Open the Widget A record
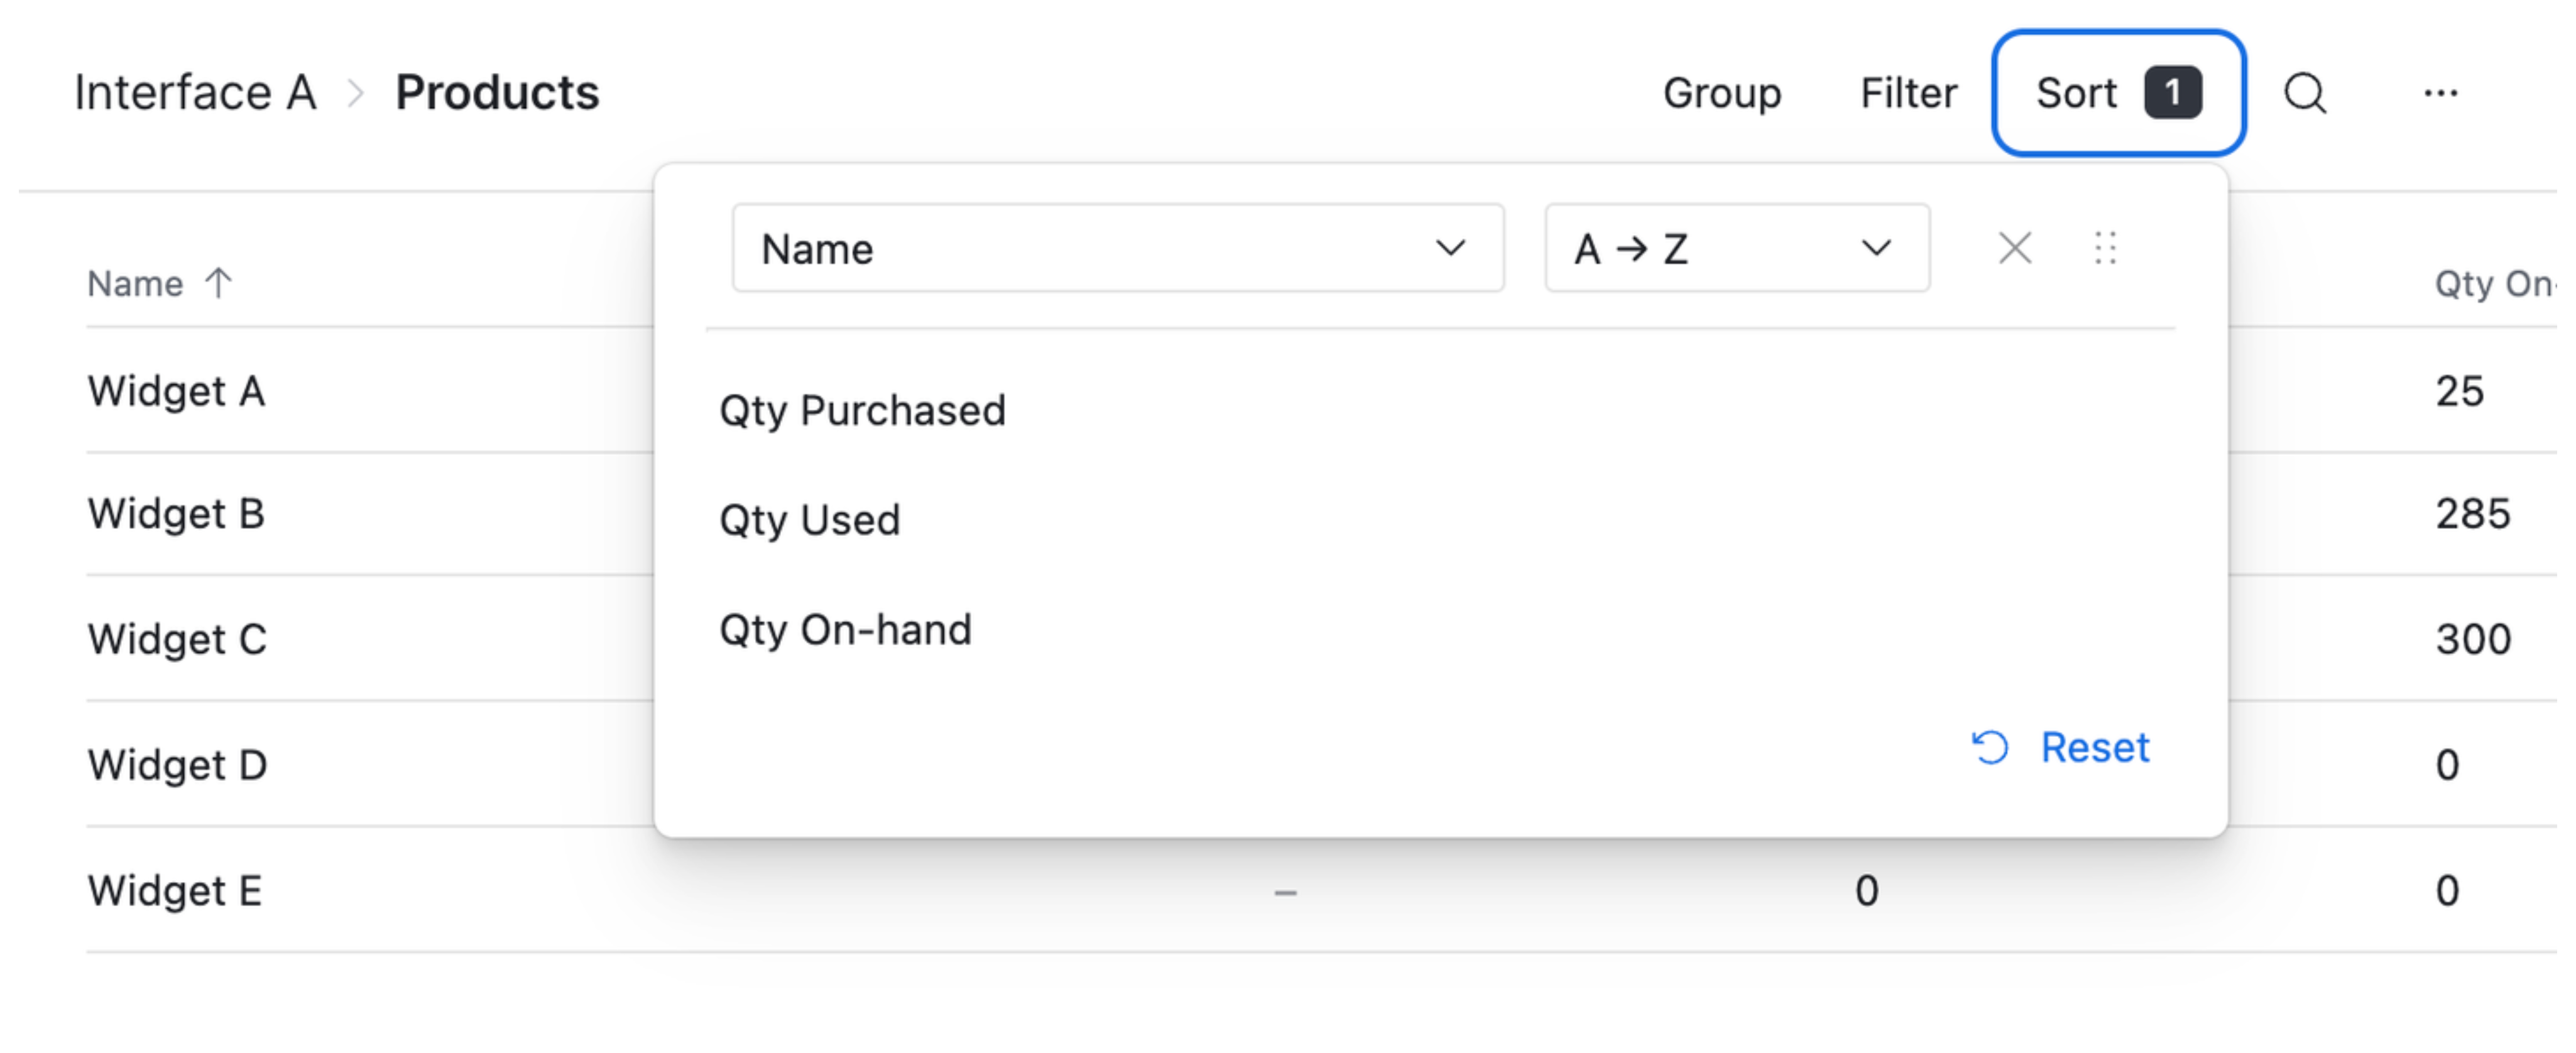The height and width of the screenshot is (1053, 2576). click(176, 391)
